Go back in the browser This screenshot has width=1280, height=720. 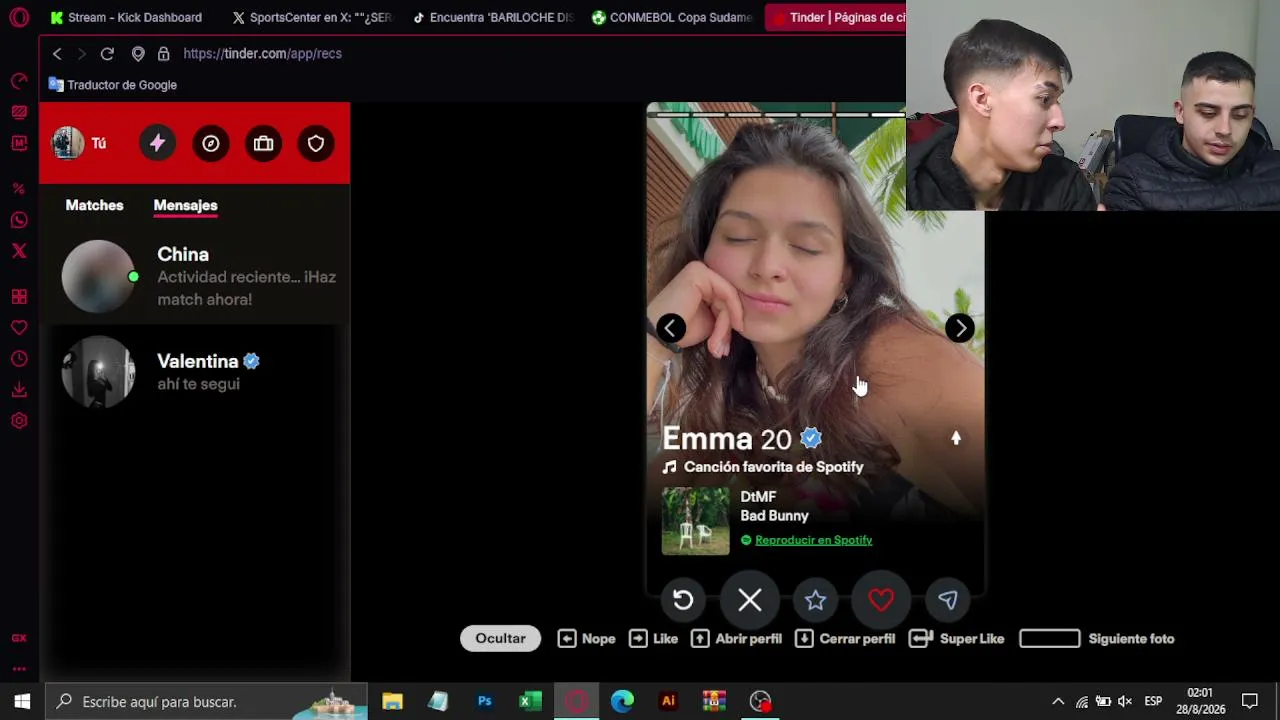[x=57, y=54]
